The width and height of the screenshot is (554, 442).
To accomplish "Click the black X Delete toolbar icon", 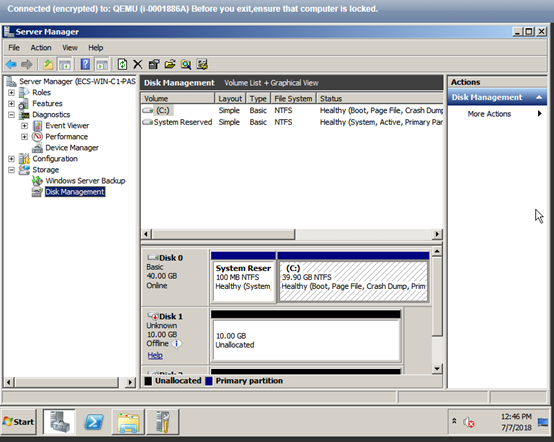I will point(138,65).
